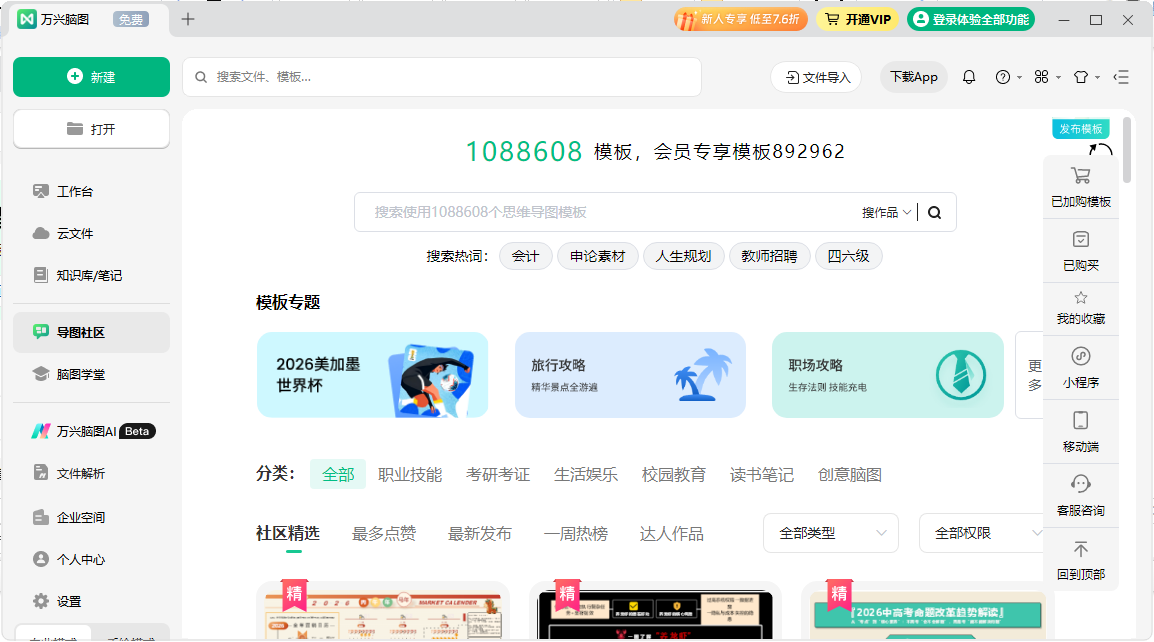
Task: Open 文件解析 in the sidebar
Action: 91,473
